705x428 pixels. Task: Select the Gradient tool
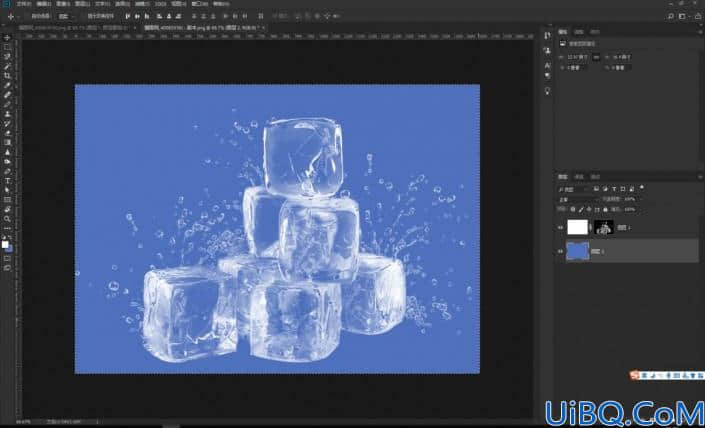[7, 142]
